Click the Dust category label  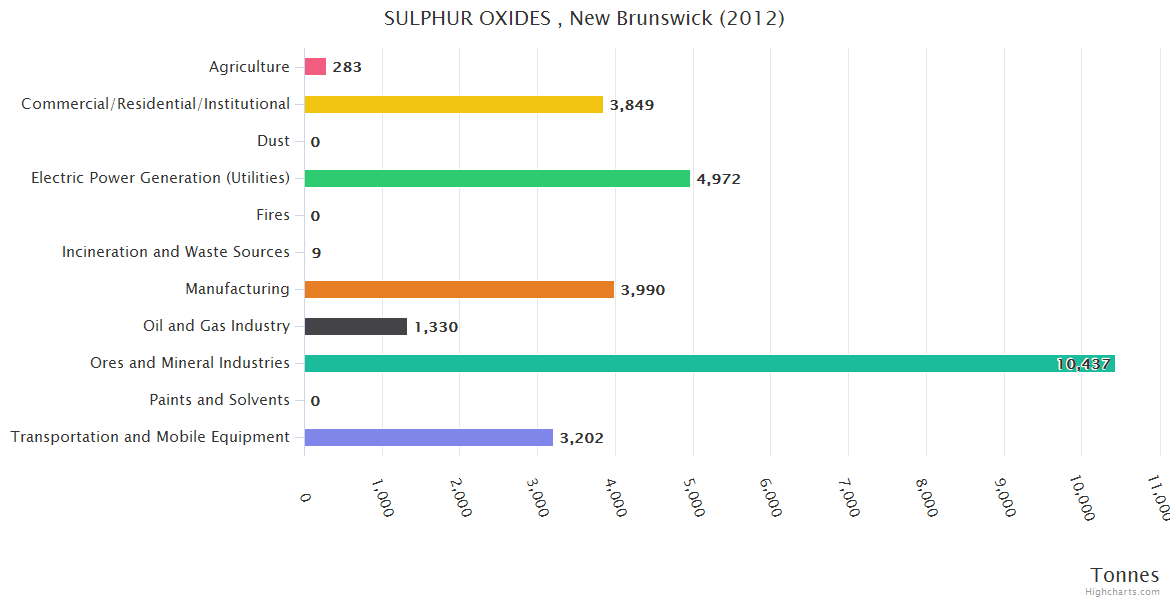pyautogui.click(x=273, y=141)
